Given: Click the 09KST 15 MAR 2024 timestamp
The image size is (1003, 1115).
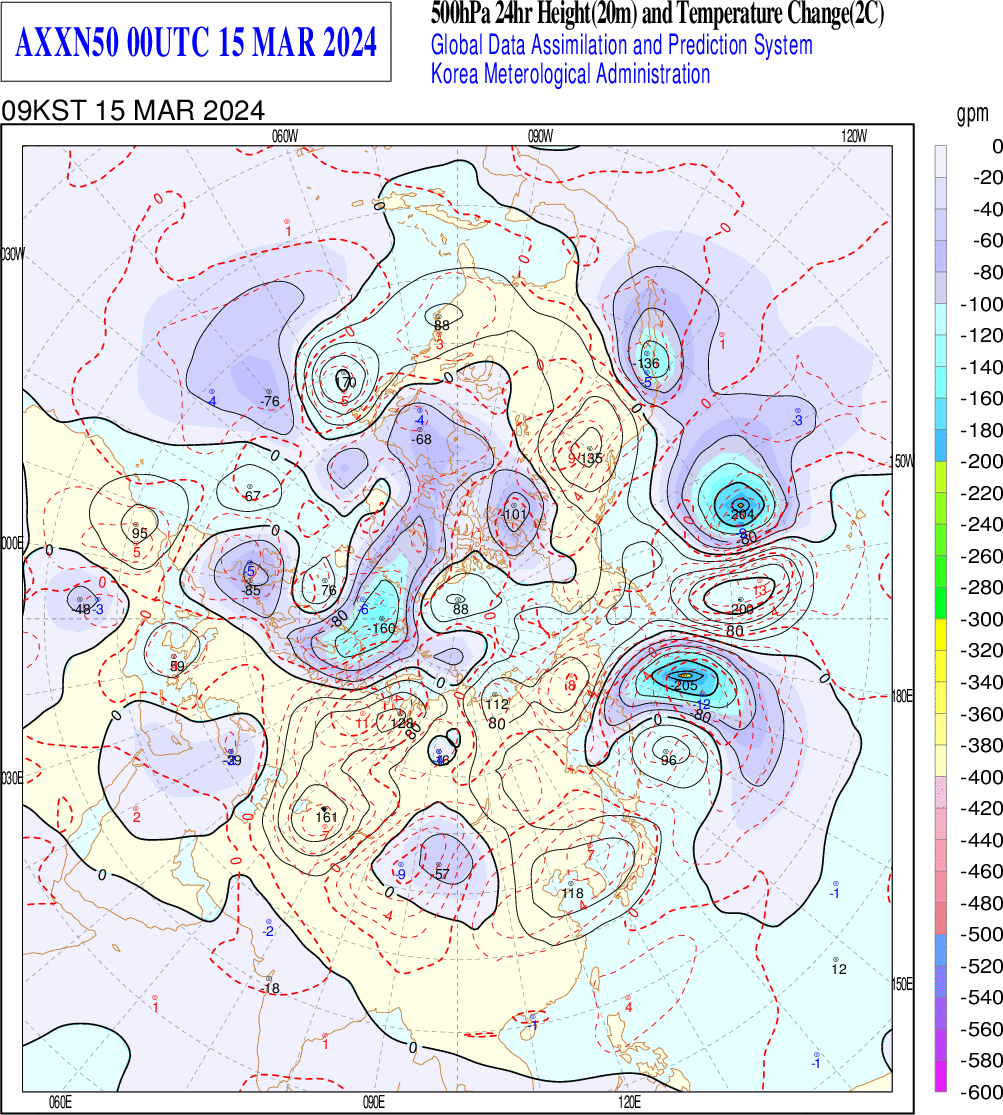Looking at the screenshot, I should [133, 111].
